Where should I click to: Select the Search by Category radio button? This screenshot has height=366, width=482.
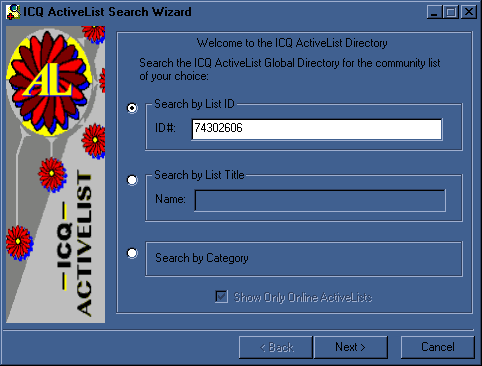(x=132, y=253)
